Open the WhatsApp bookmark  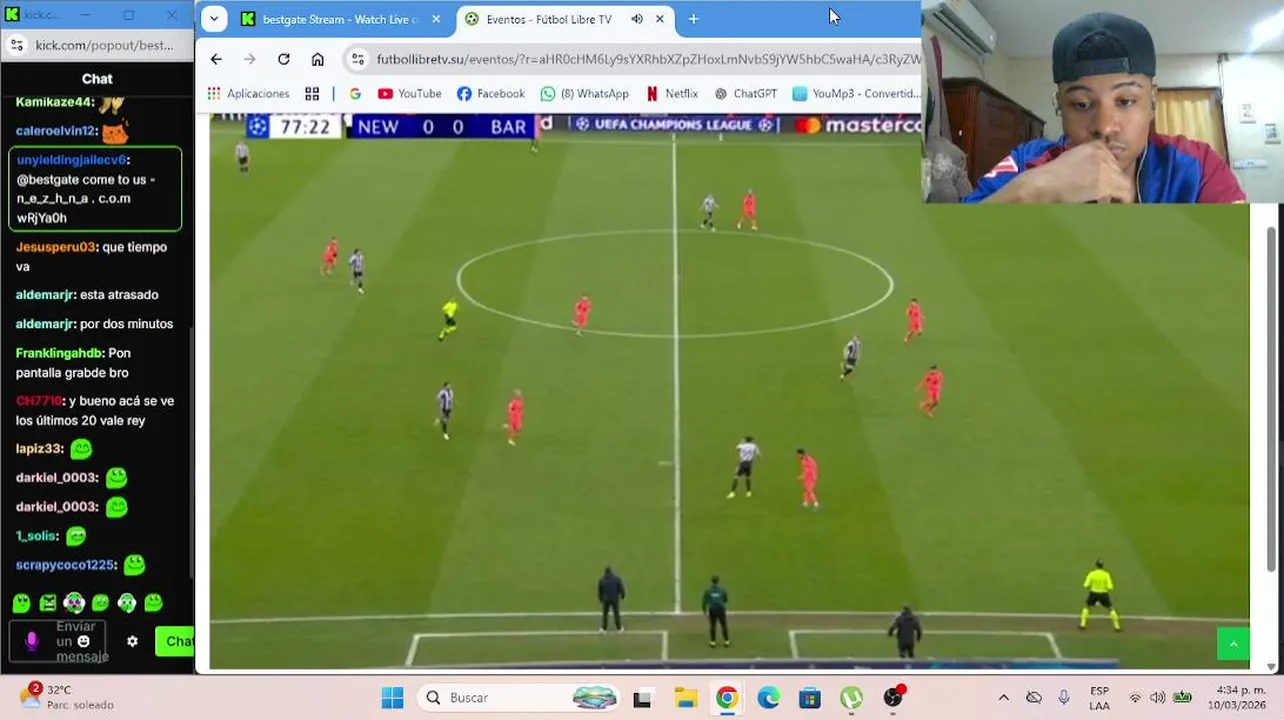coord(584,93)
